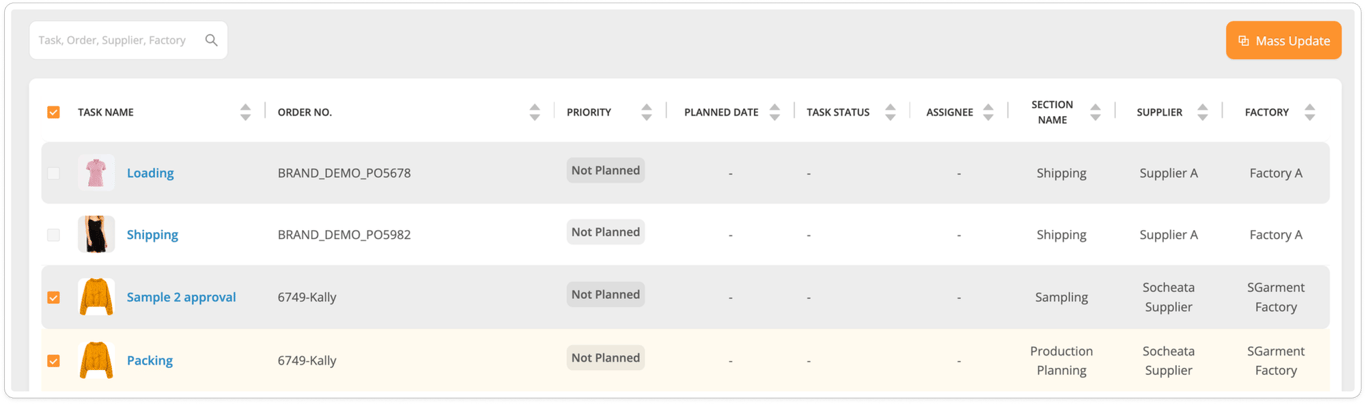This screenshot has width=1366, height=404.
Task: Sort by Task Name column arrows
Action: pos(245,112)
